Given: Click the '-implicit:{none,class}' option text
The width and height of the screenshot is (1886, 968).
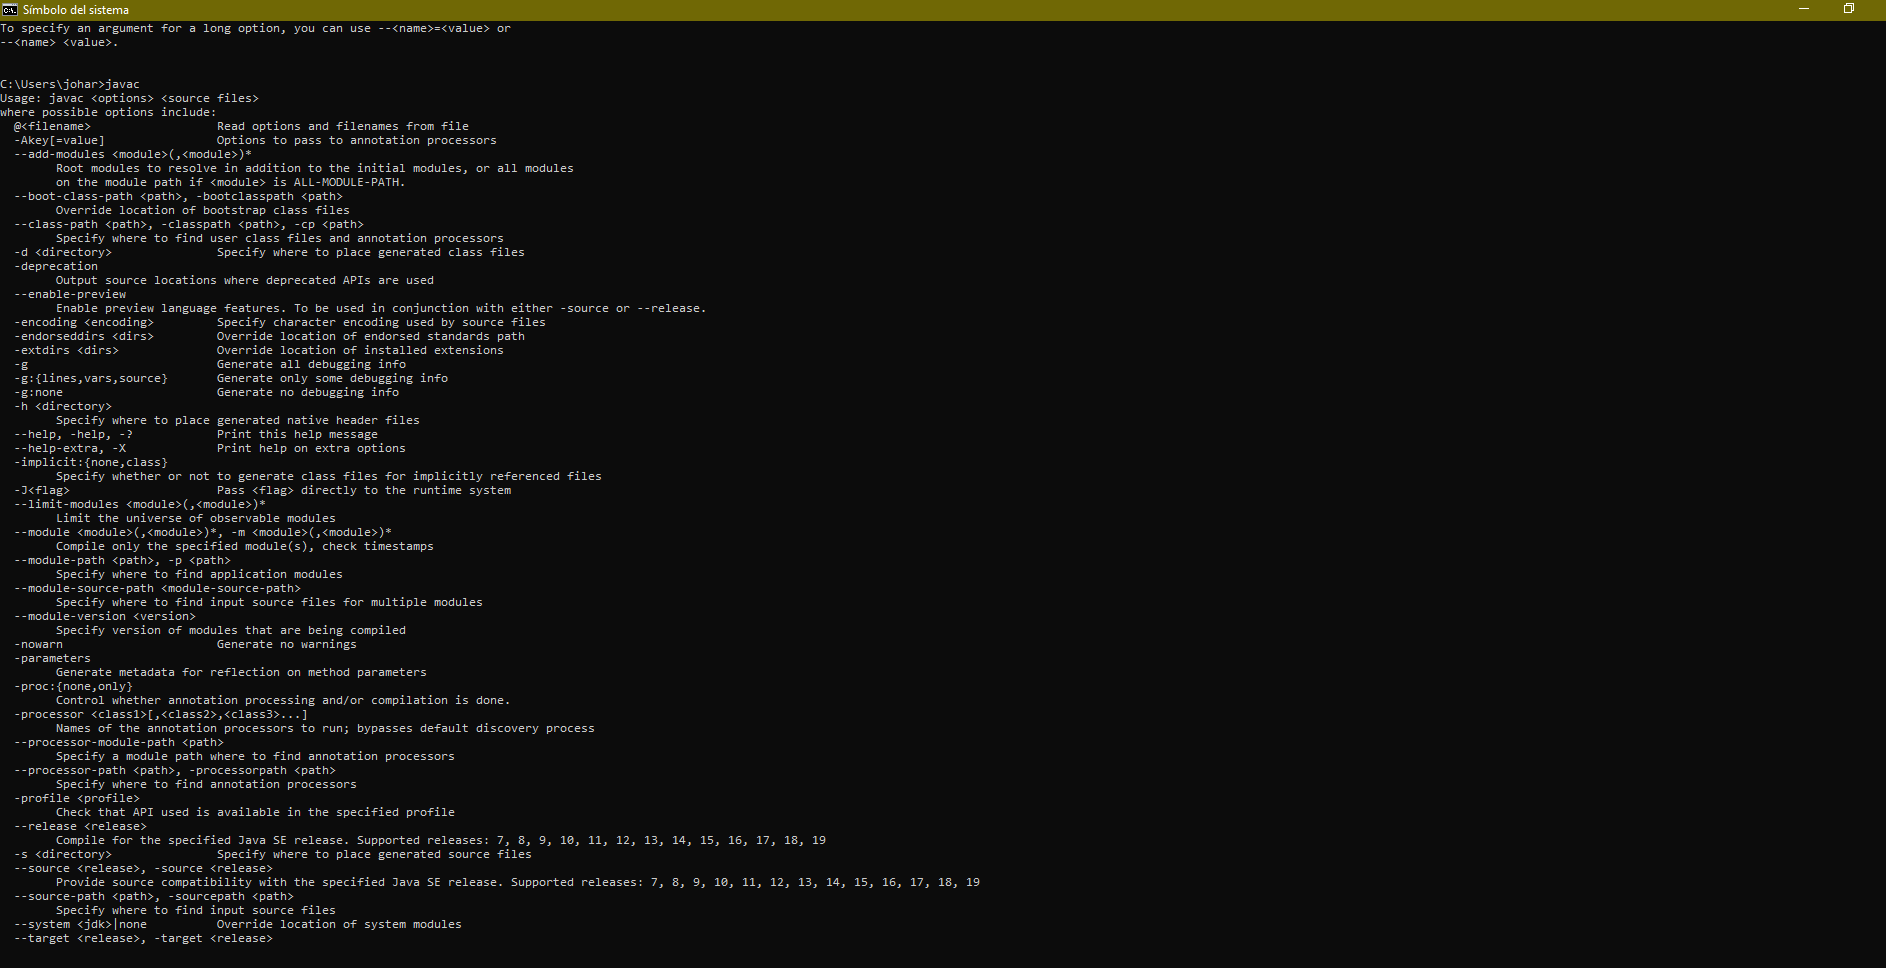Looking at the screenshot, I should pyautogui.click(x=91, y=462).
